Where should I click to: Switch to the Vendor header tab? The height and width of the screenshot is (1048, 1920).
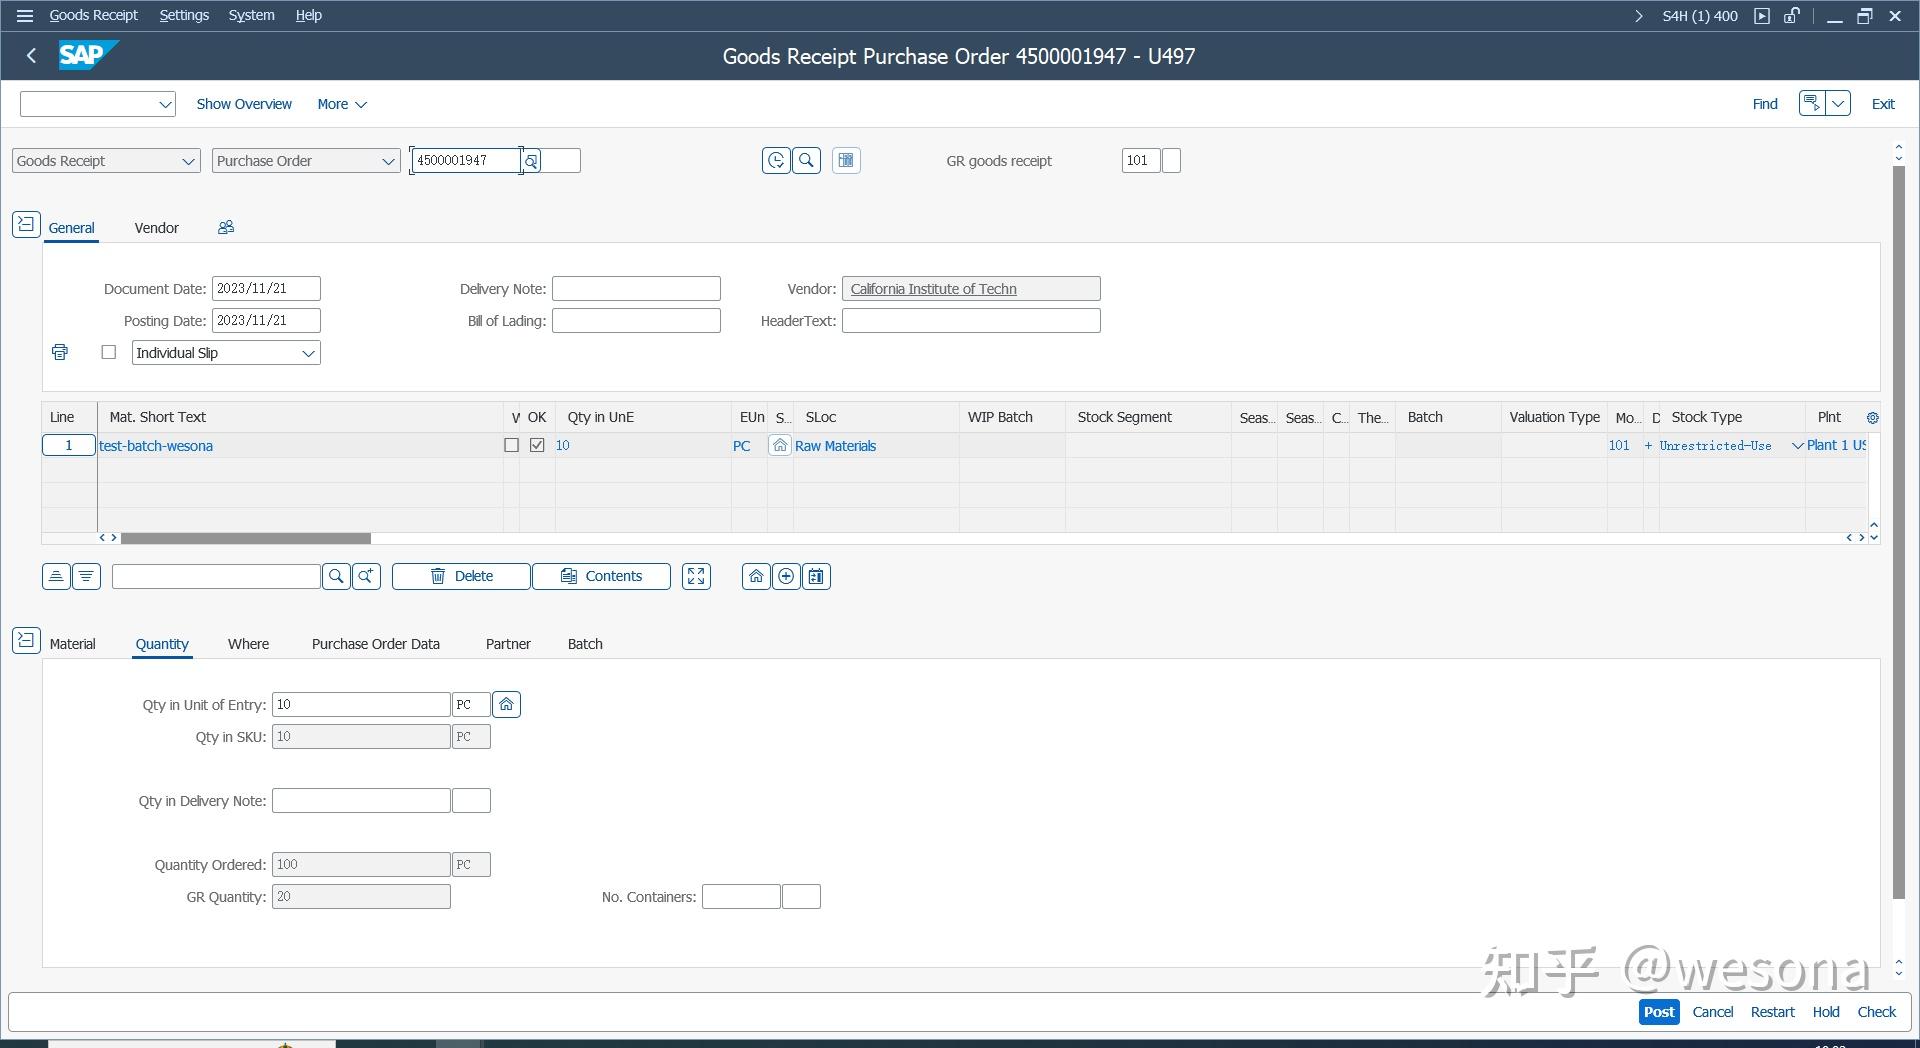pos(157,228)
